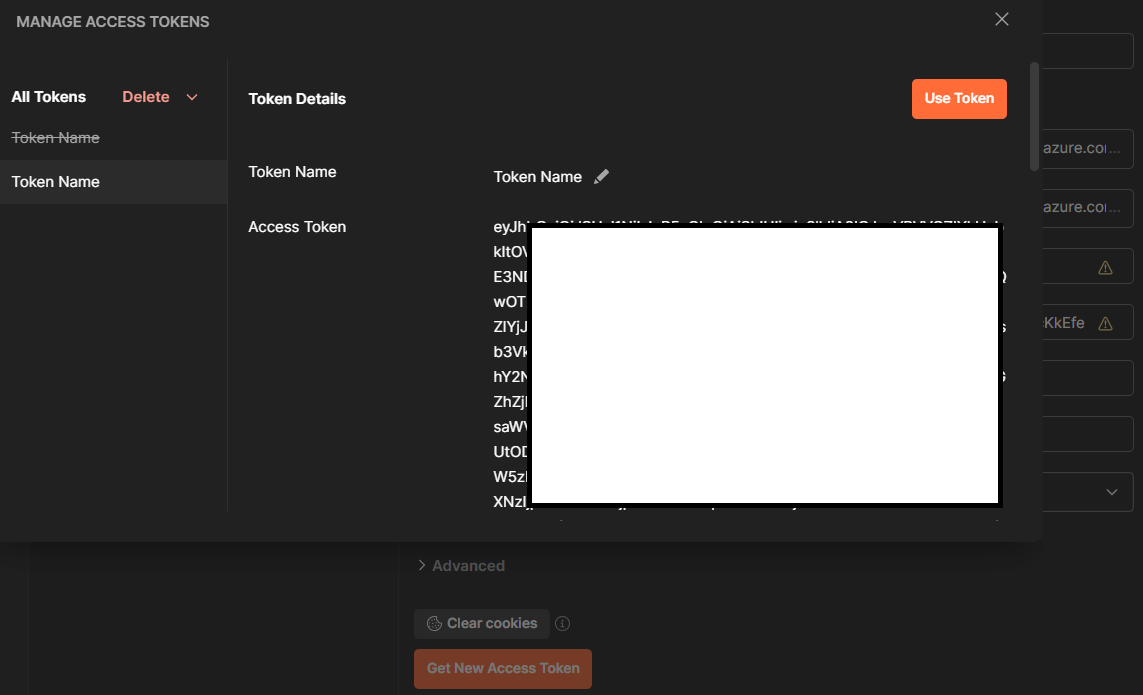Screen dimensions: 1143x695
Task: Click the dialog's vertical scrollbar
Action: pos(1034,115)
